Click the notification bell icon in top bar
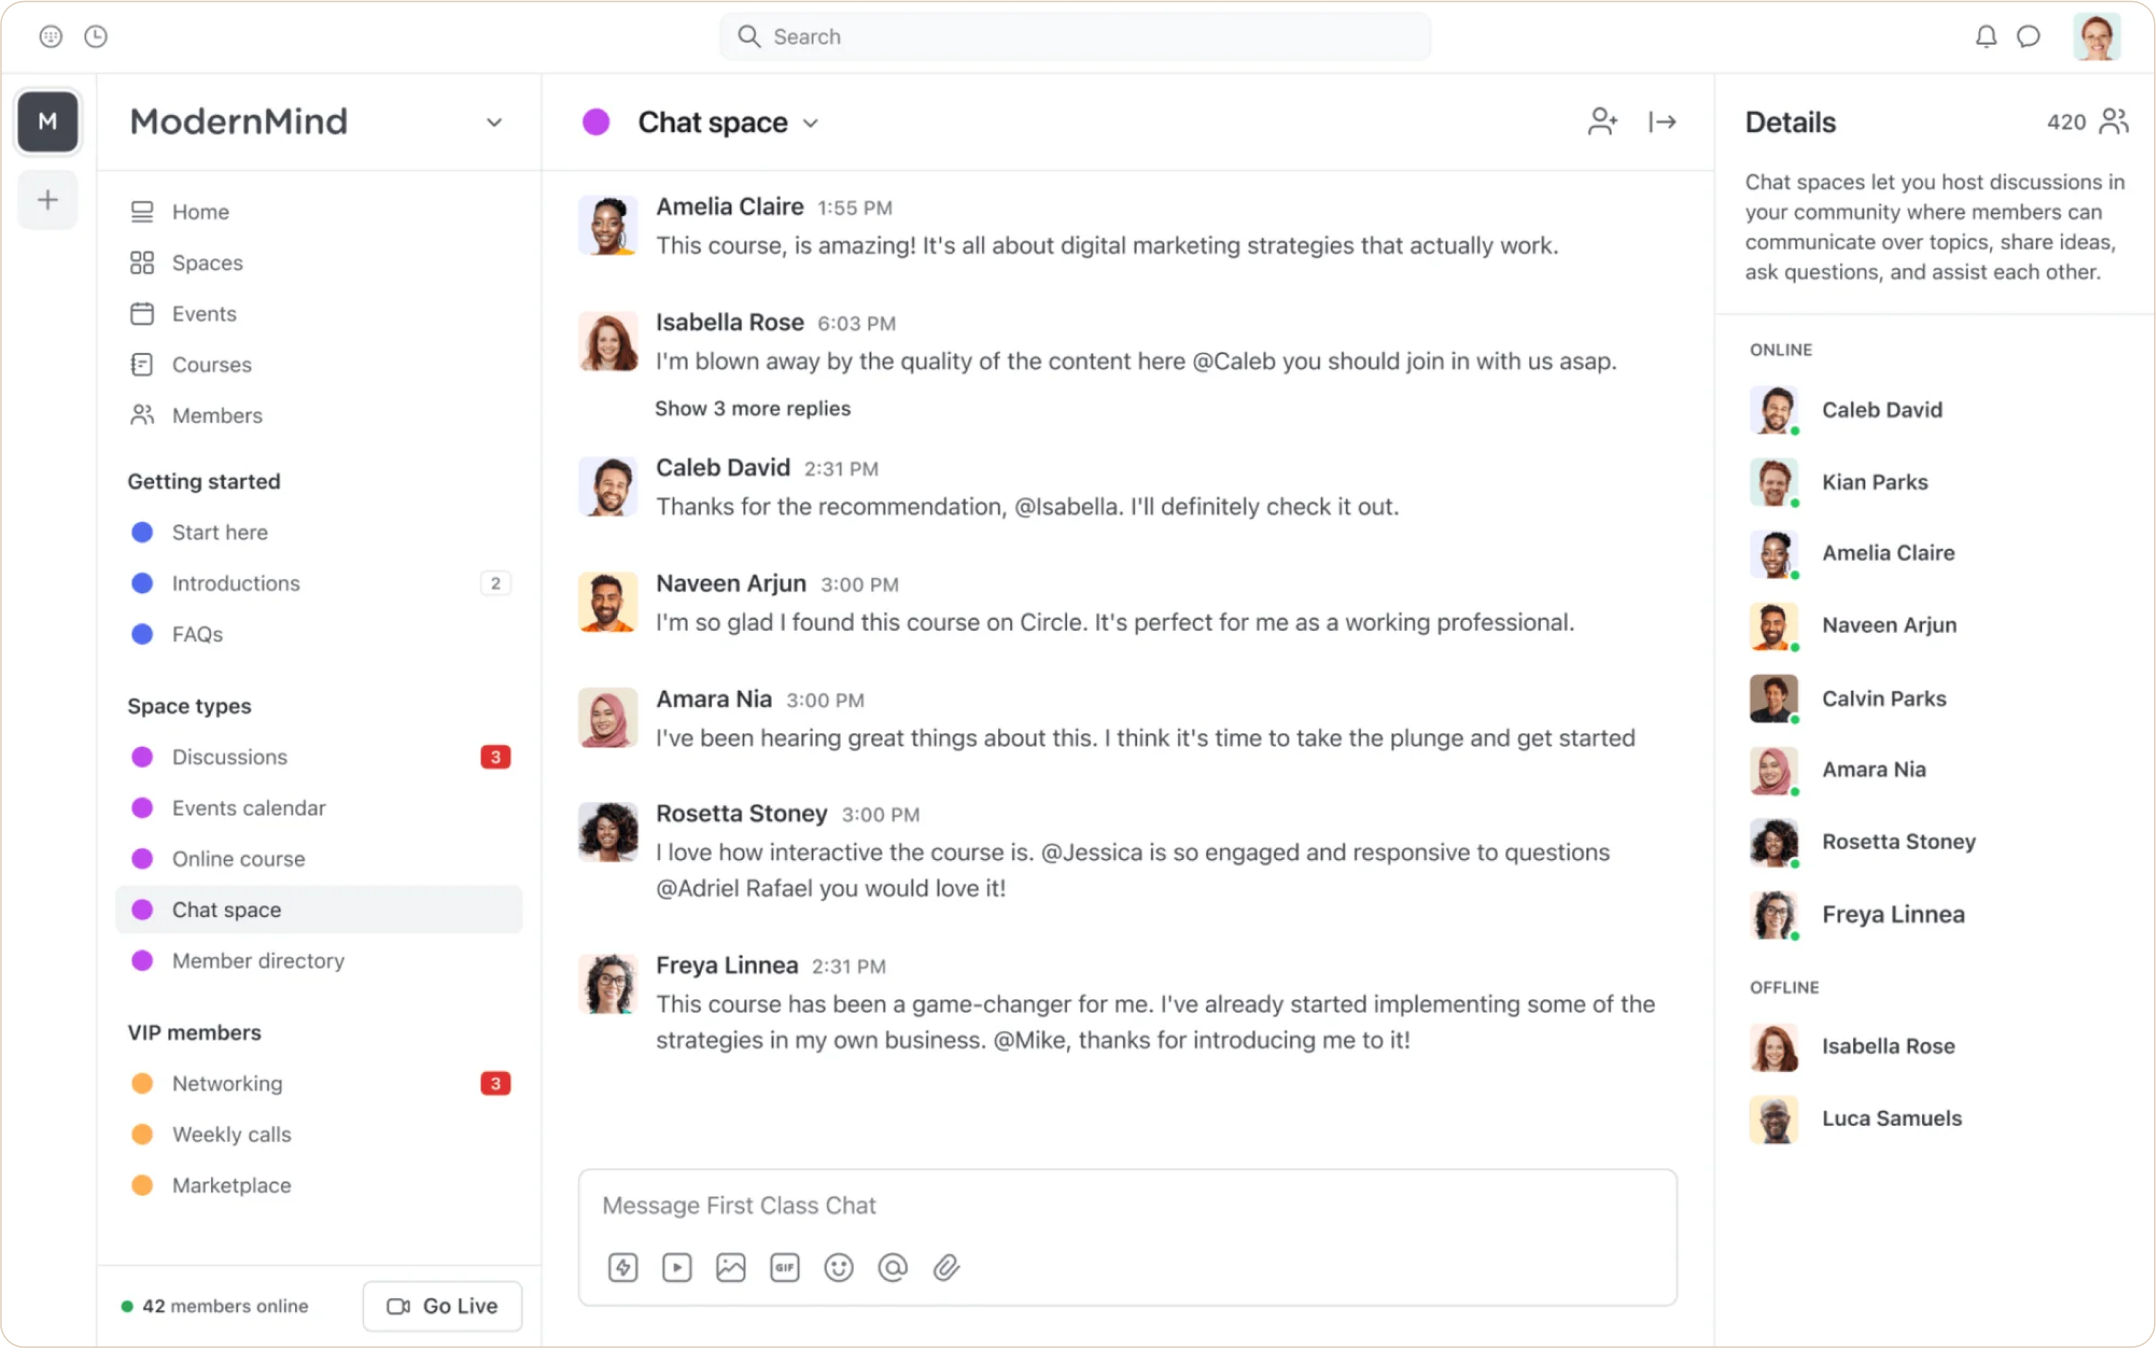This screenshot has height=1348, width=2156. tap(1987, 36)
